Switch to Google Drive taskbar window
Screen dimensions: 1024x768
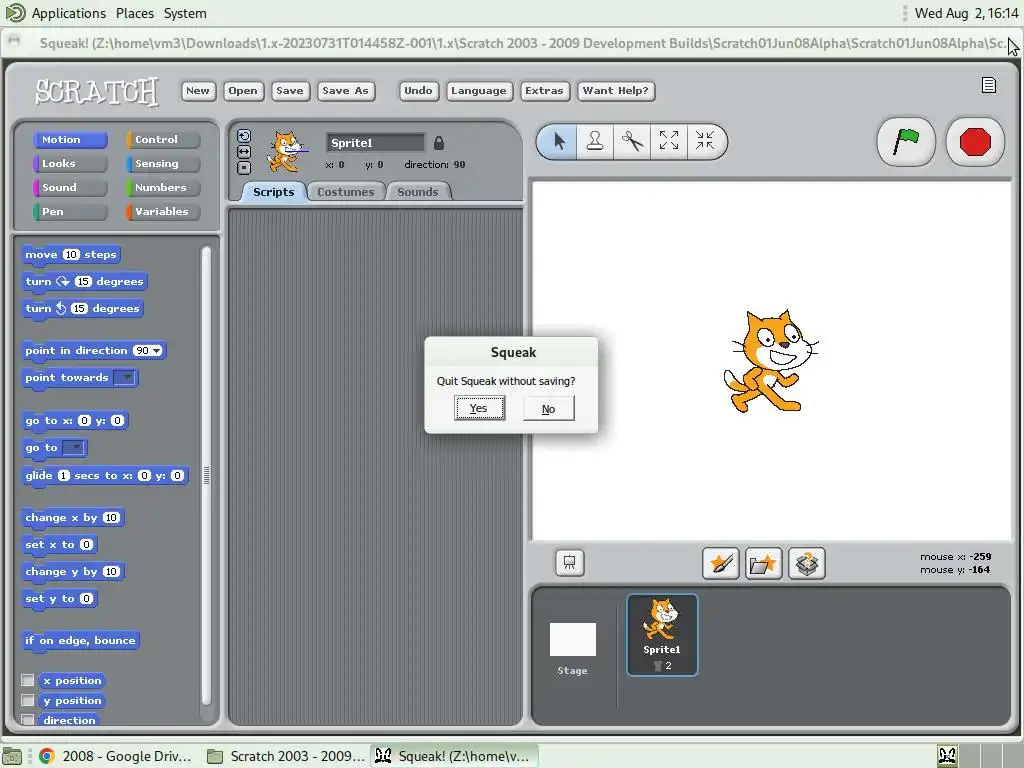116,756
